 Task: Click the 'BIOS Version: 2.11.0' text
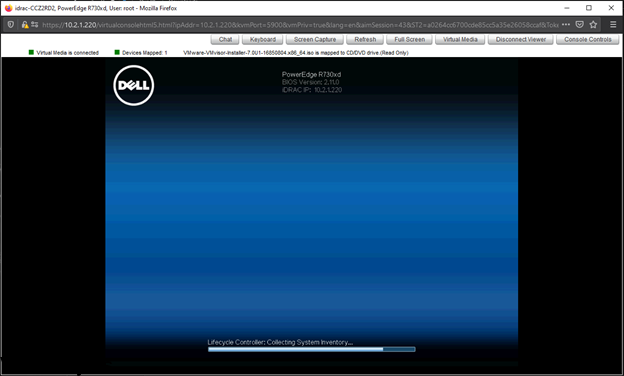point(310,82)
